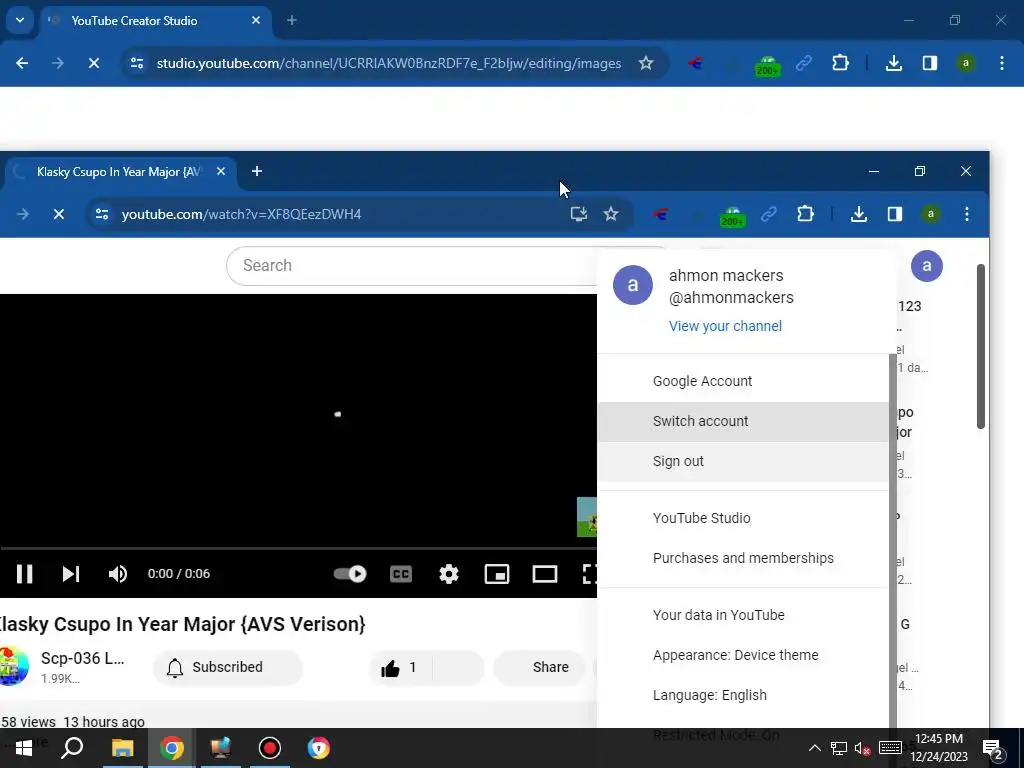Skip to next video in player
Image resolution: width=1024 pixels, height=768 pixels.
[71, 573]
